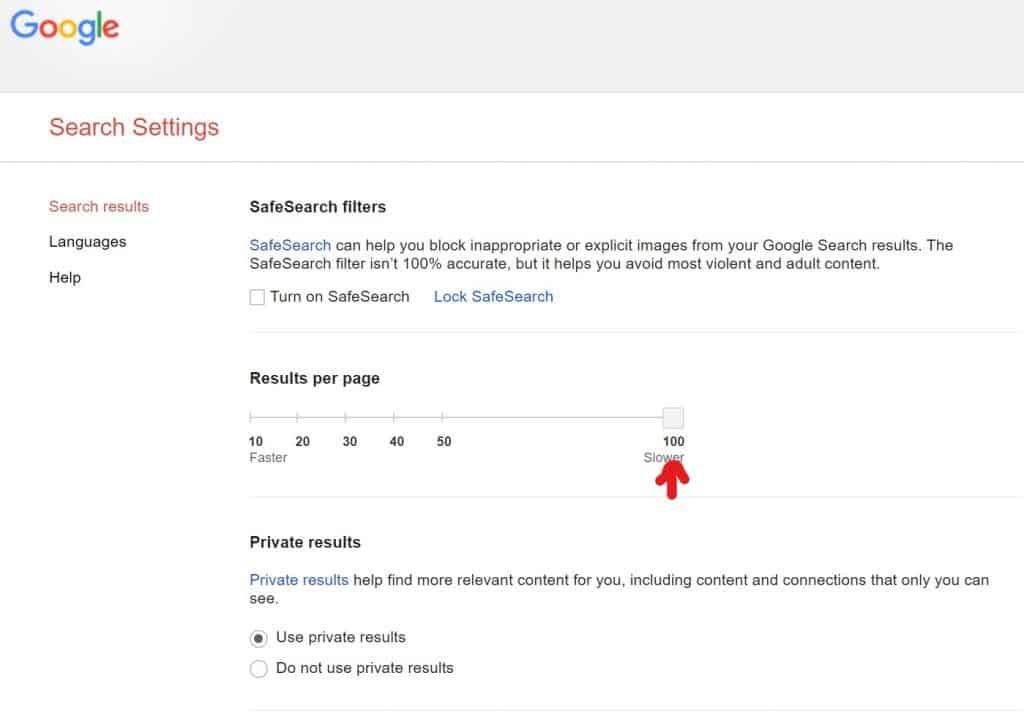Click the Search Settings page heading
Viewport: 1024px width, 725px height.
(134, 128)
